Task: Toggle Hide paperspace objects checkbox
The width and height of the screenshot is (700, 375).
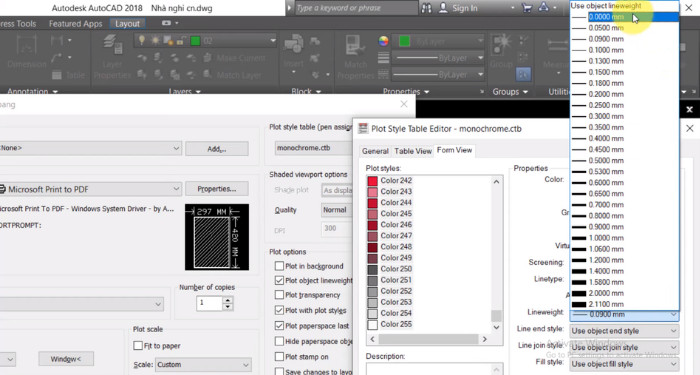Action: pos(279,342)
